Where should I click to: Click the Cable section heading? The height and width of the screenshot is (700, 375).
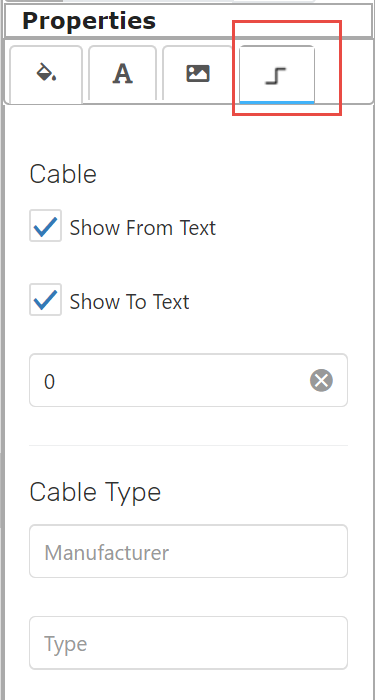63,174
